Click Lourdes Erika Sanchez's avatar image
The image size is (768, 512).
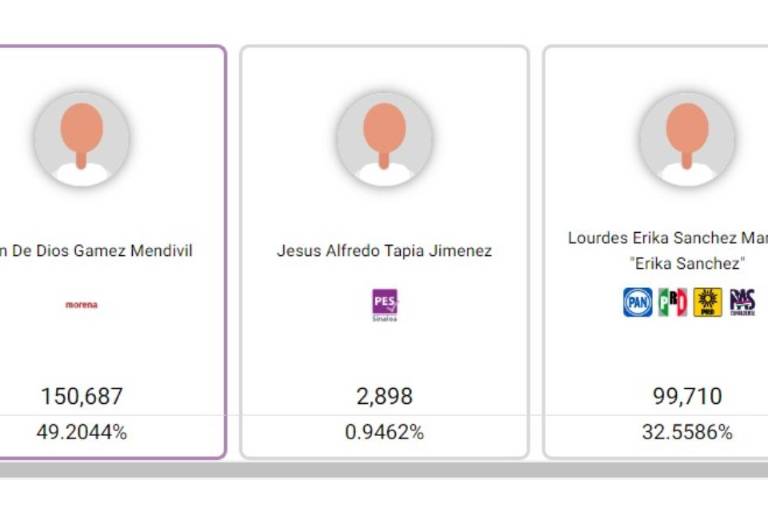pyautogui.click(x=687, y=140)
